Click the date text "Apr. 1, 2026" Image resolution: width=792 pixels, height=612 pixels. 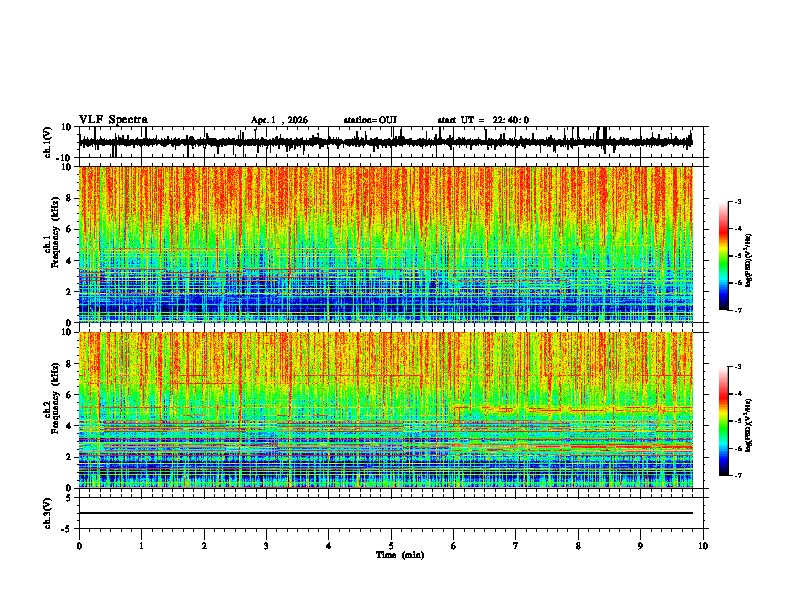(x=279, y=120)
